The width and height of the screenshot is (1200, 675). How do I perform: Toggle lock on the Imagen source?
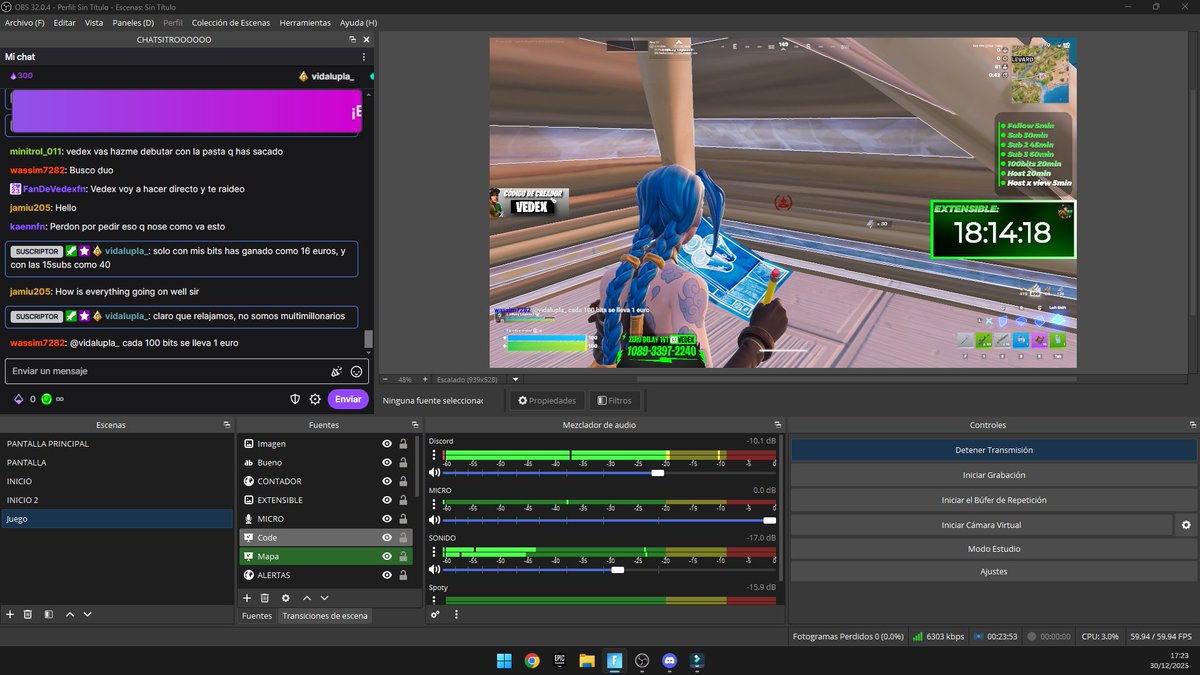pos(403,444)
